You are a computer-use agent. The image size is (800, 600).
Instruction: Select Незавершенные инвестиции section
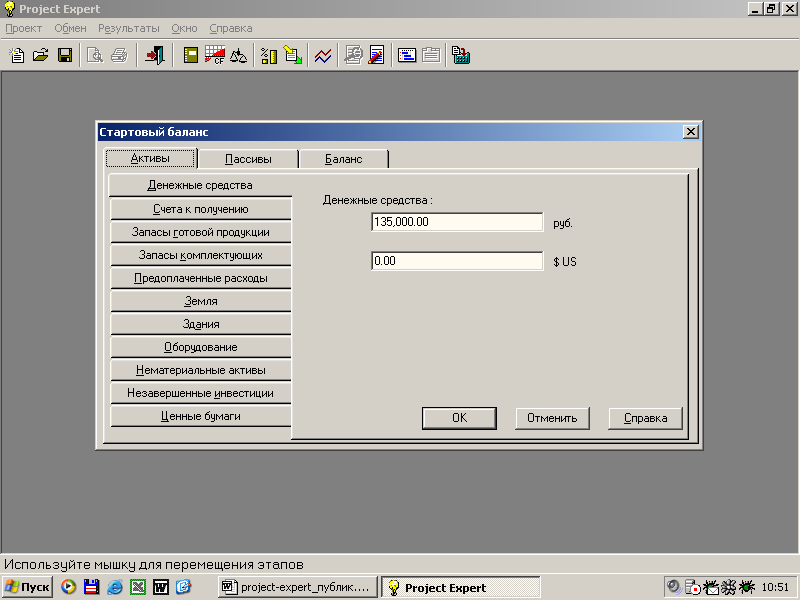tap(201, 393)
